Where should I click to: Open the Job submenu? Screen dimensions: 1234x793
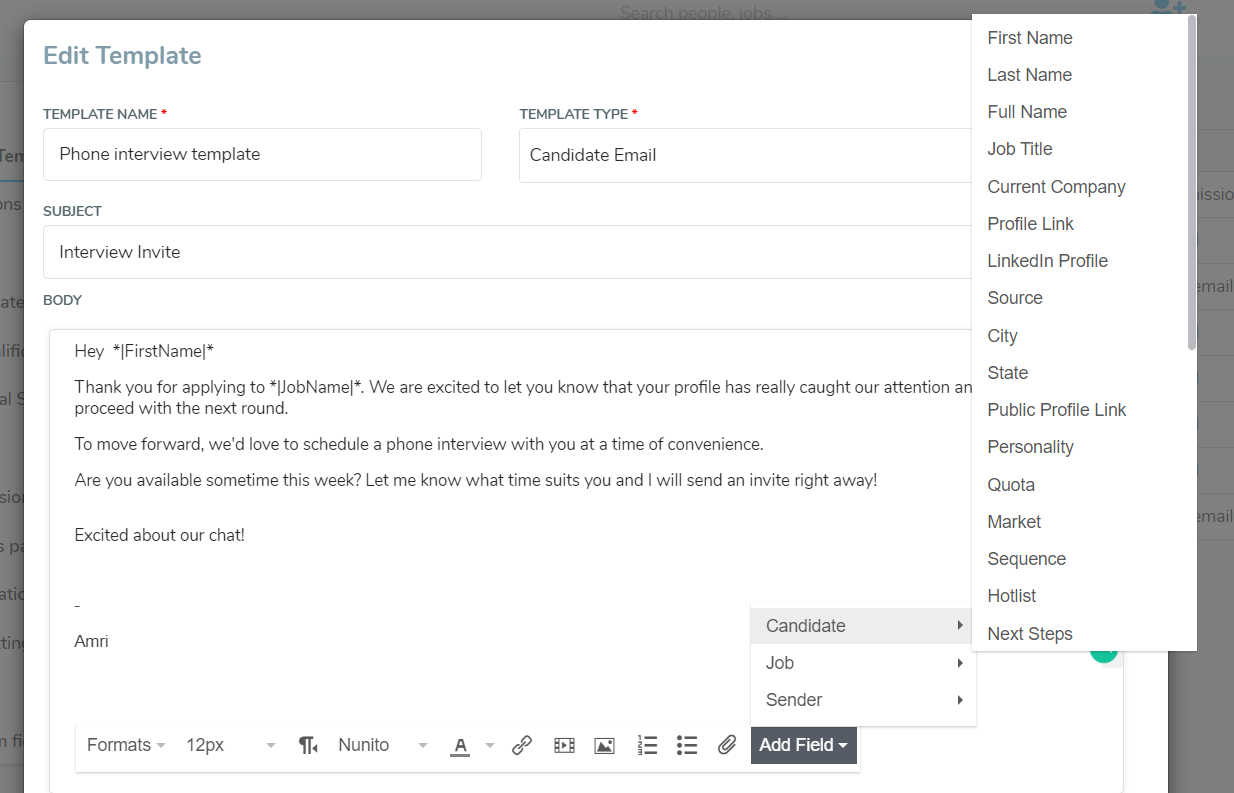[862, 663]
